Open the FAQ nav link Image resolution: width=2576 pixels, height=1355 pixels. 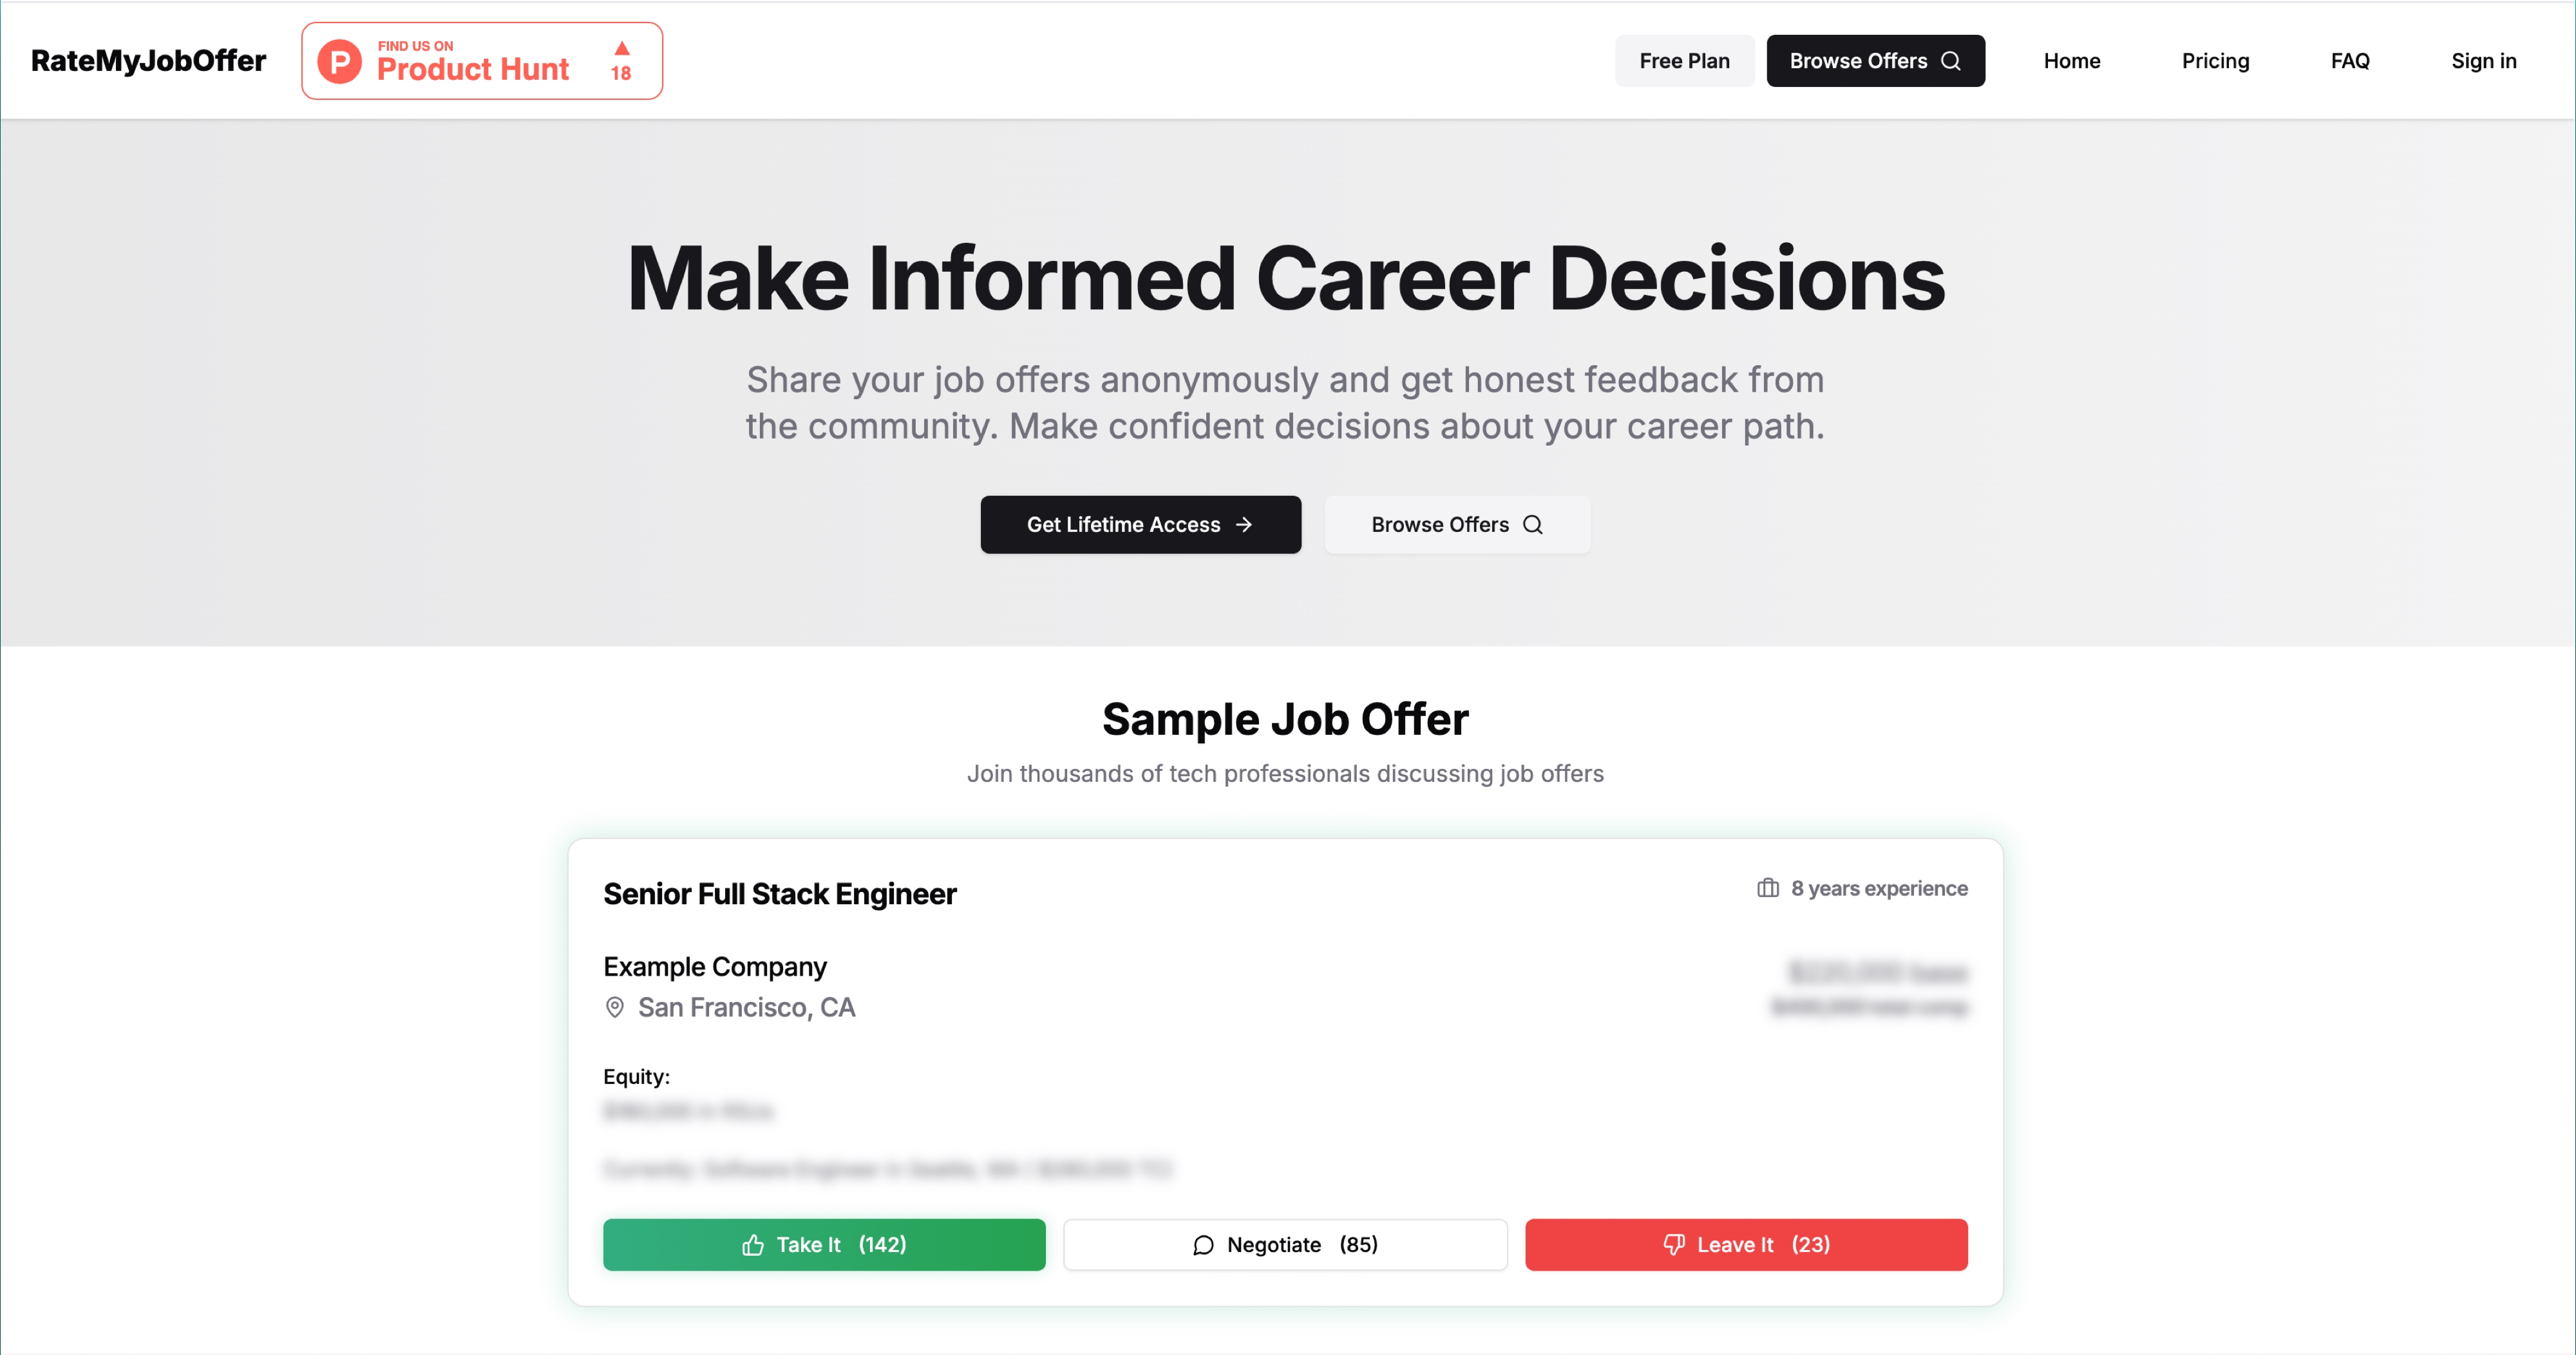[2350, 61]
